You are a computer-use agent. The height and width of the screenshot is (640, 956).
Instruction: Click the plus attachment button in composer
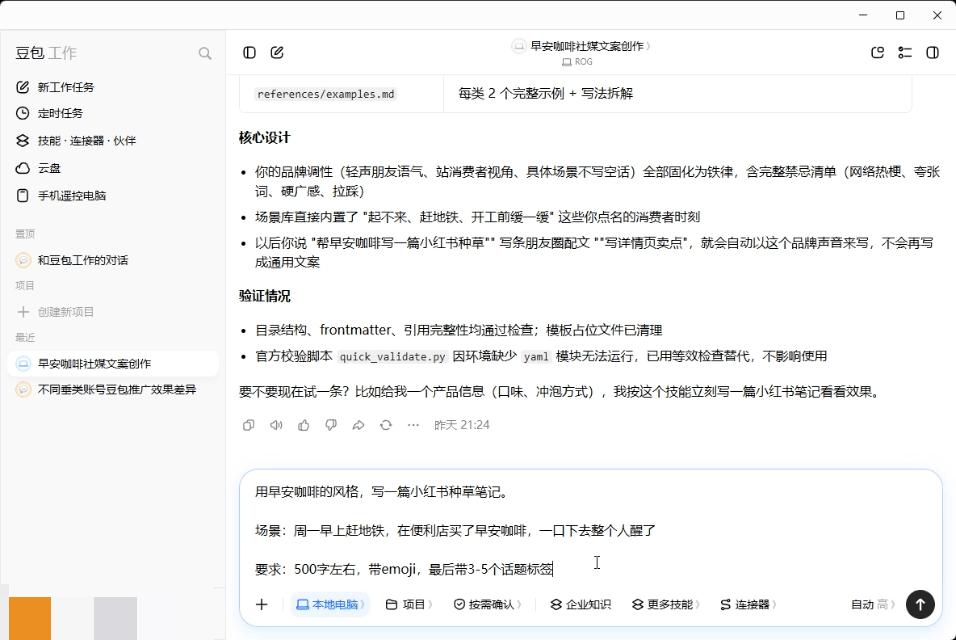point(262,604)
